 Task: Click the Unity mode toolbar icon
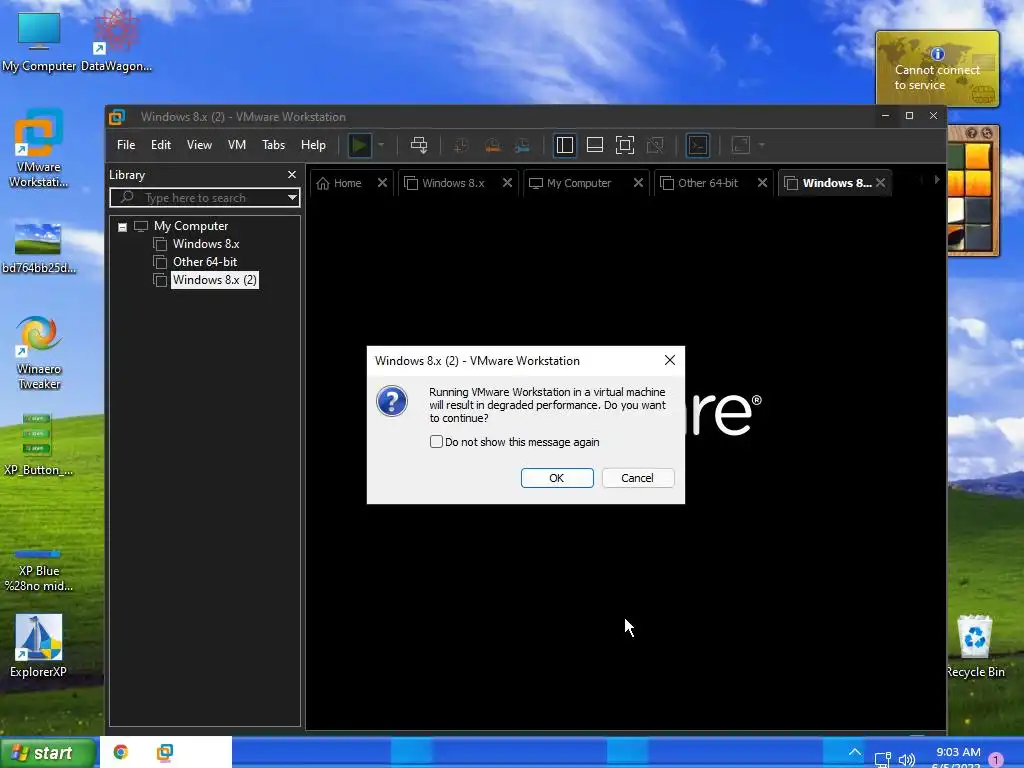coord(655,145)
